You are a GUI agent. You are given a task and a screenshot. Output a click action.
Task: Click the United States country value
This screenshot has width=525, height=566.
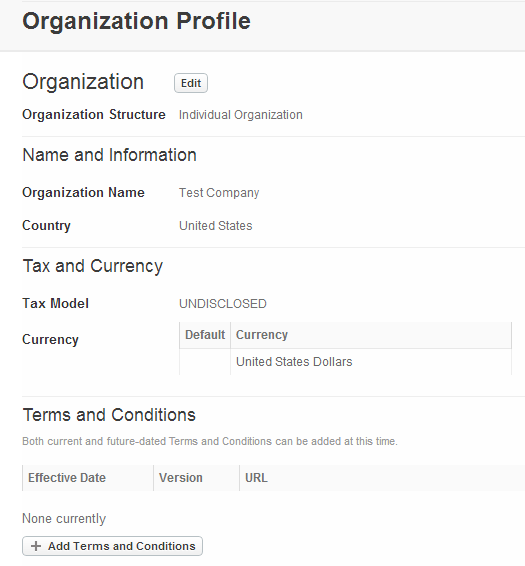coord(216,226)
